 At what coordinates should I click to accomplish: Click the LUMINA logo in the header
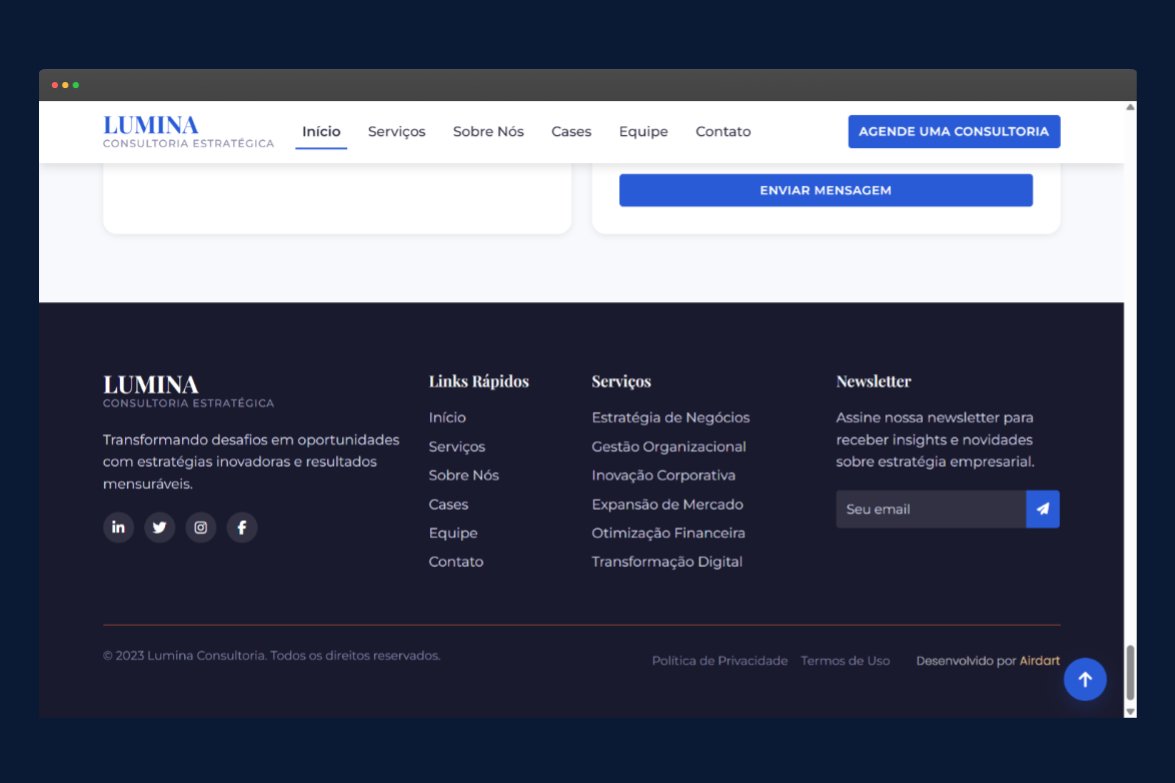click(150, 131)
